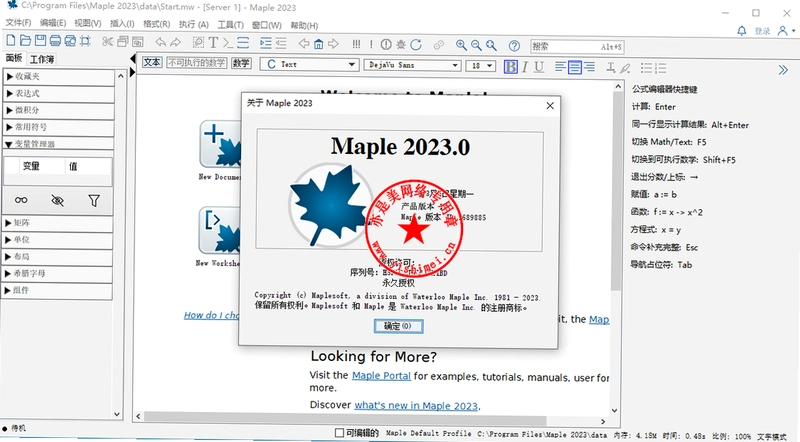Image resolution: width=800 pixels, height=442 pixels.
Task: Outdent the section with the outdent icon
Action: click(281, 43)
